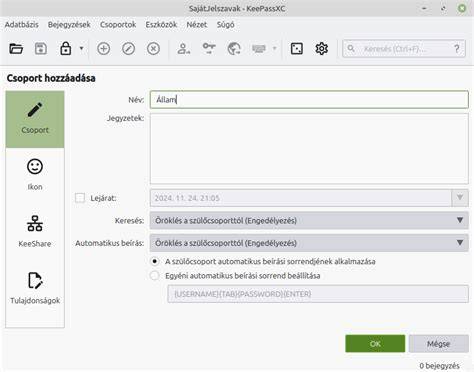474x372 pixels.
Task: Open the Csoportok menu
Action: [x=118, y=25]
